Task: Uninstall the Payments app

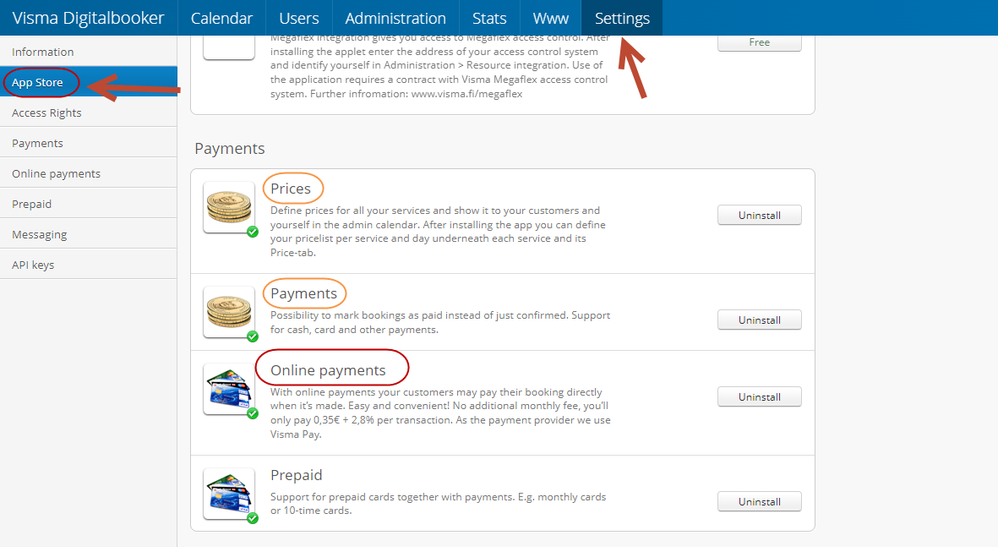Action: click(759, 320)
